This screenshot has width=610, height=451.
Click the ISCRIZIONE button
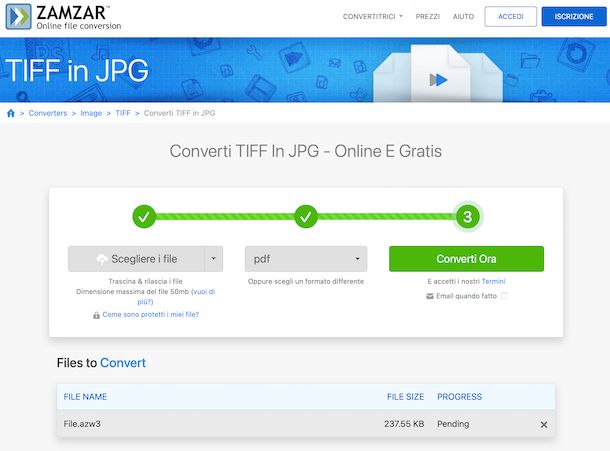[574, 16]
